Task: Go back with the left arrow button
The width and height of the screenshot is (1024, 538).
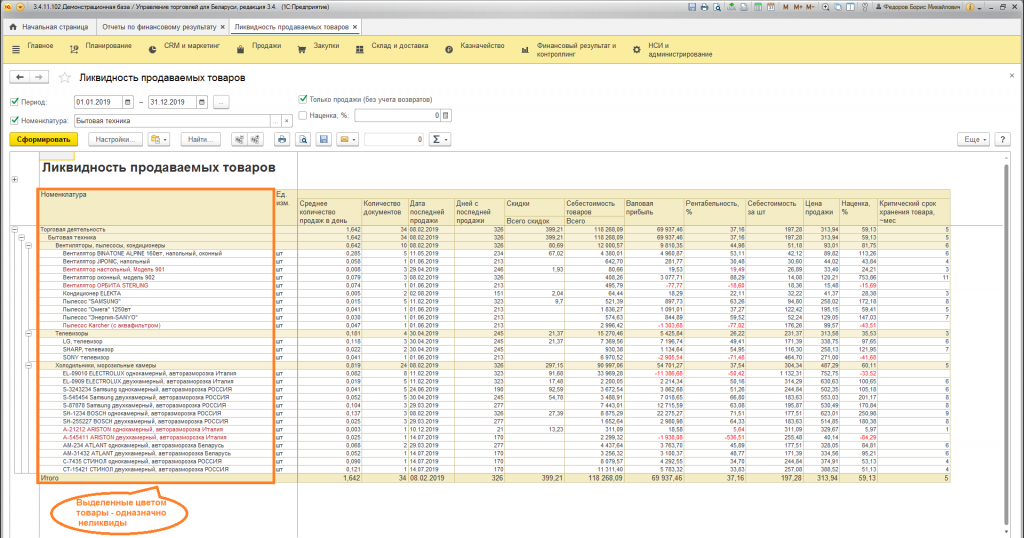Action: (x=19, y=77)
